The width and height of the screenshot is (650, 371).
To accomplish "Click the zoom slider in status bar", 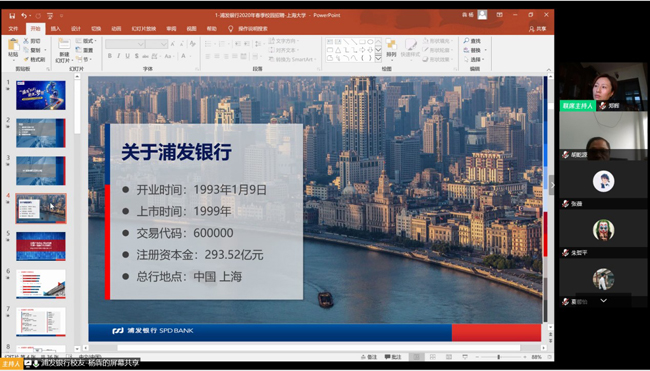I will click(x=500, y=357).
